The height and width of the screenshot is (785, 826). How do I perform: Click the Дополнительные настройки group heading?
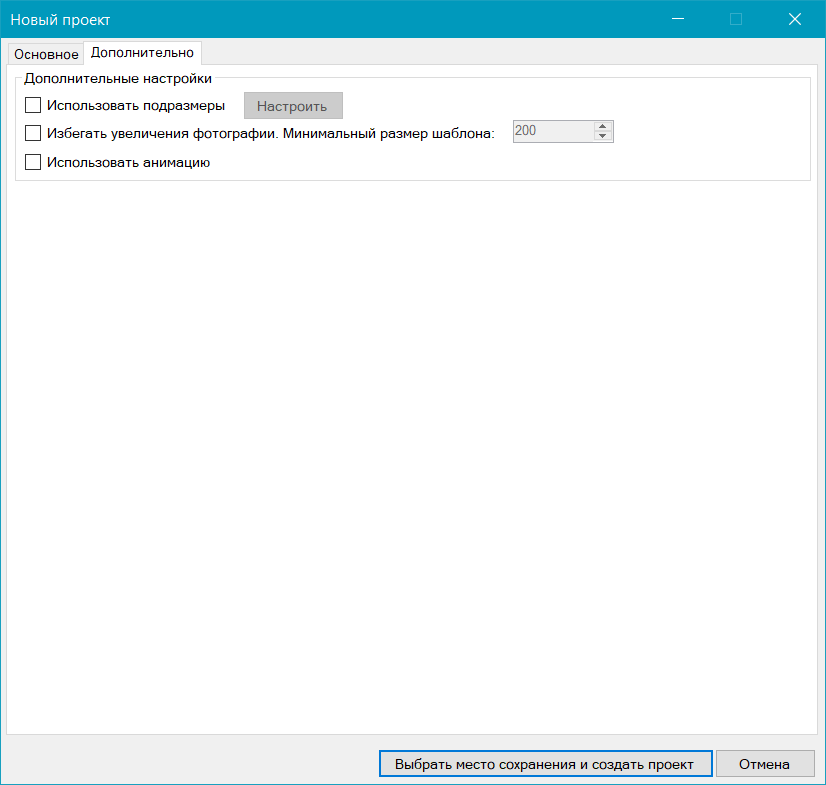pos(118,78)
